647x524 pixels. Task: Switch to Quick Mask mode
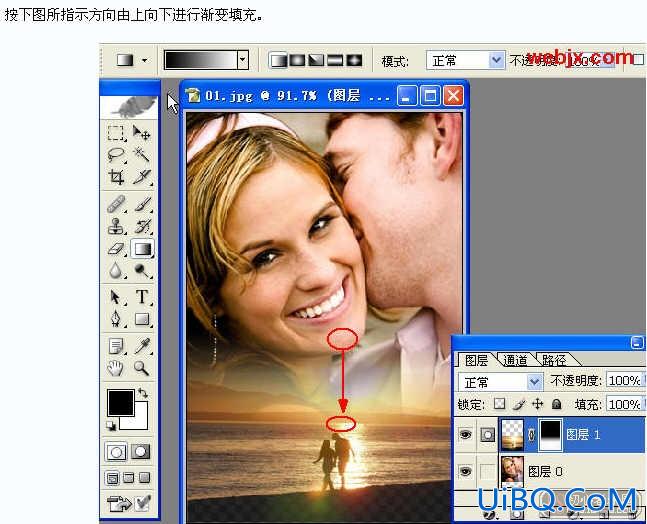[140, 452]
